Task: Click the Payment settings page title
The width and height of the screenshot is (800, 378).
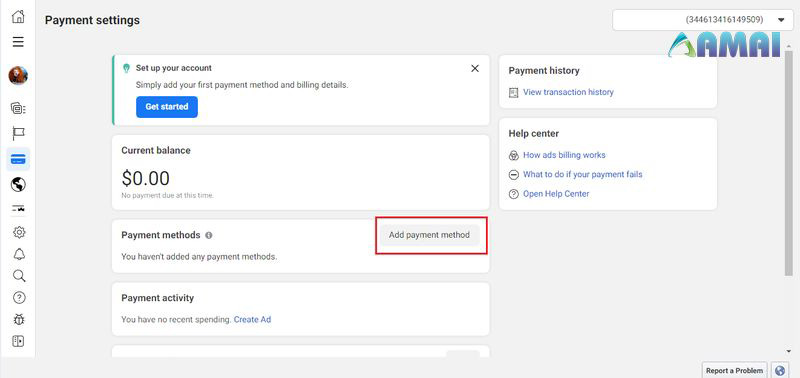Action: pyautogui.click(x=92, y=20)
